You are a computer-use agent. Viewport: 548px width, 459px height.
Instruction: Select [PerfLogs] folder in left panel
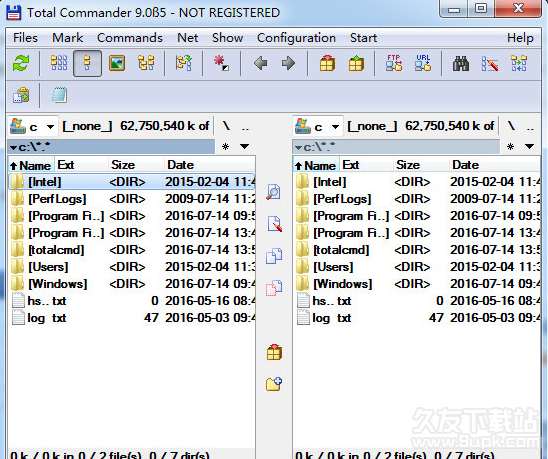[x=131, y=199]
